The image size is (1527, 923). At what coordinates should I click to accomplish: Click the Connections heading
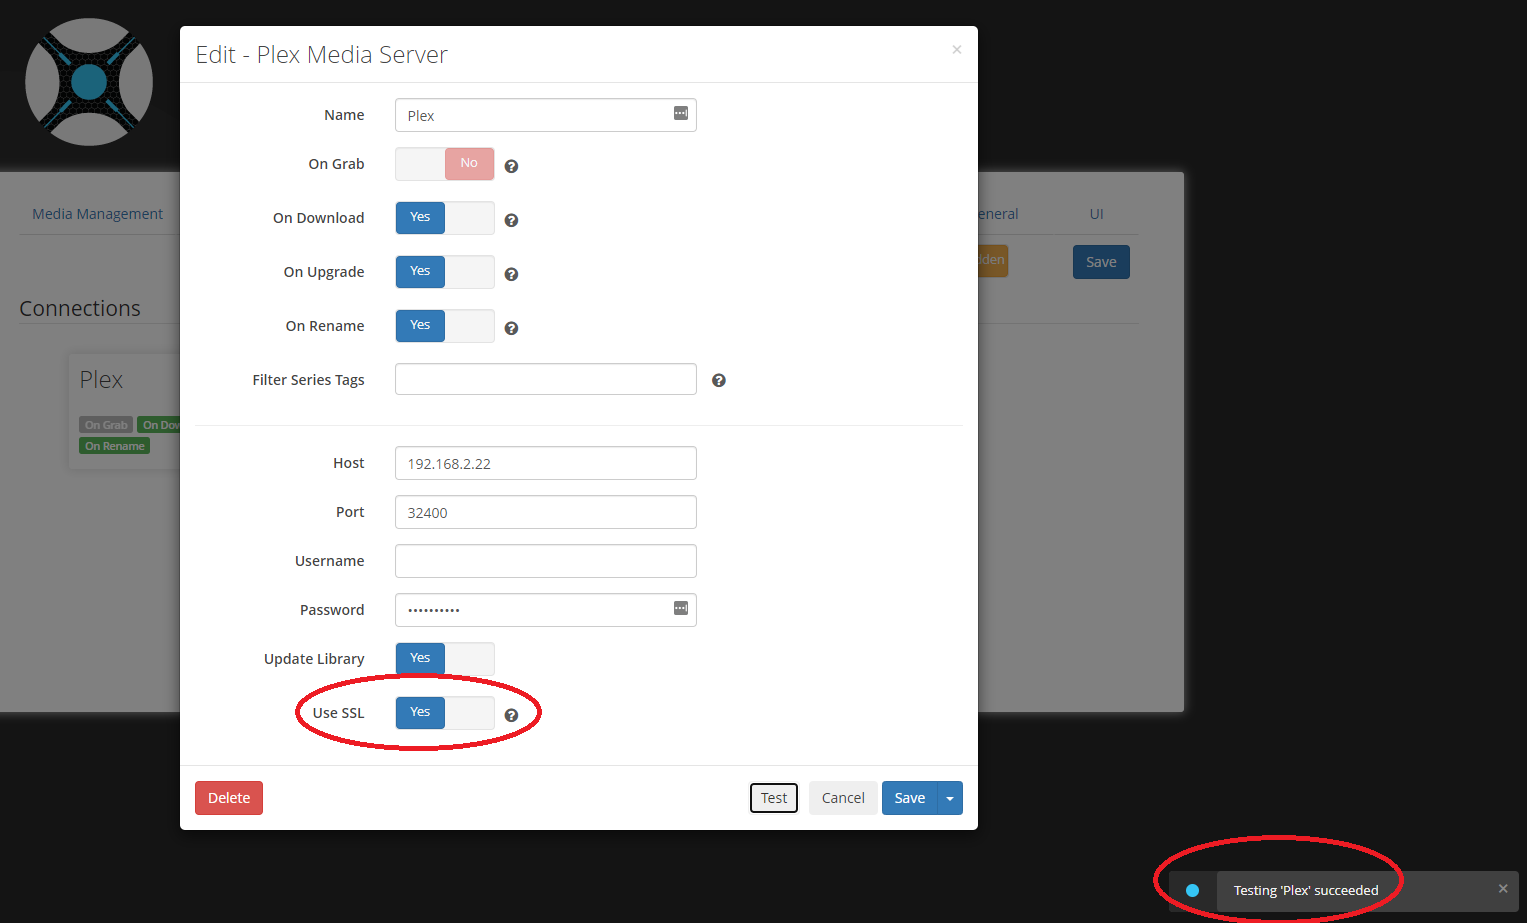click(80, 308)
